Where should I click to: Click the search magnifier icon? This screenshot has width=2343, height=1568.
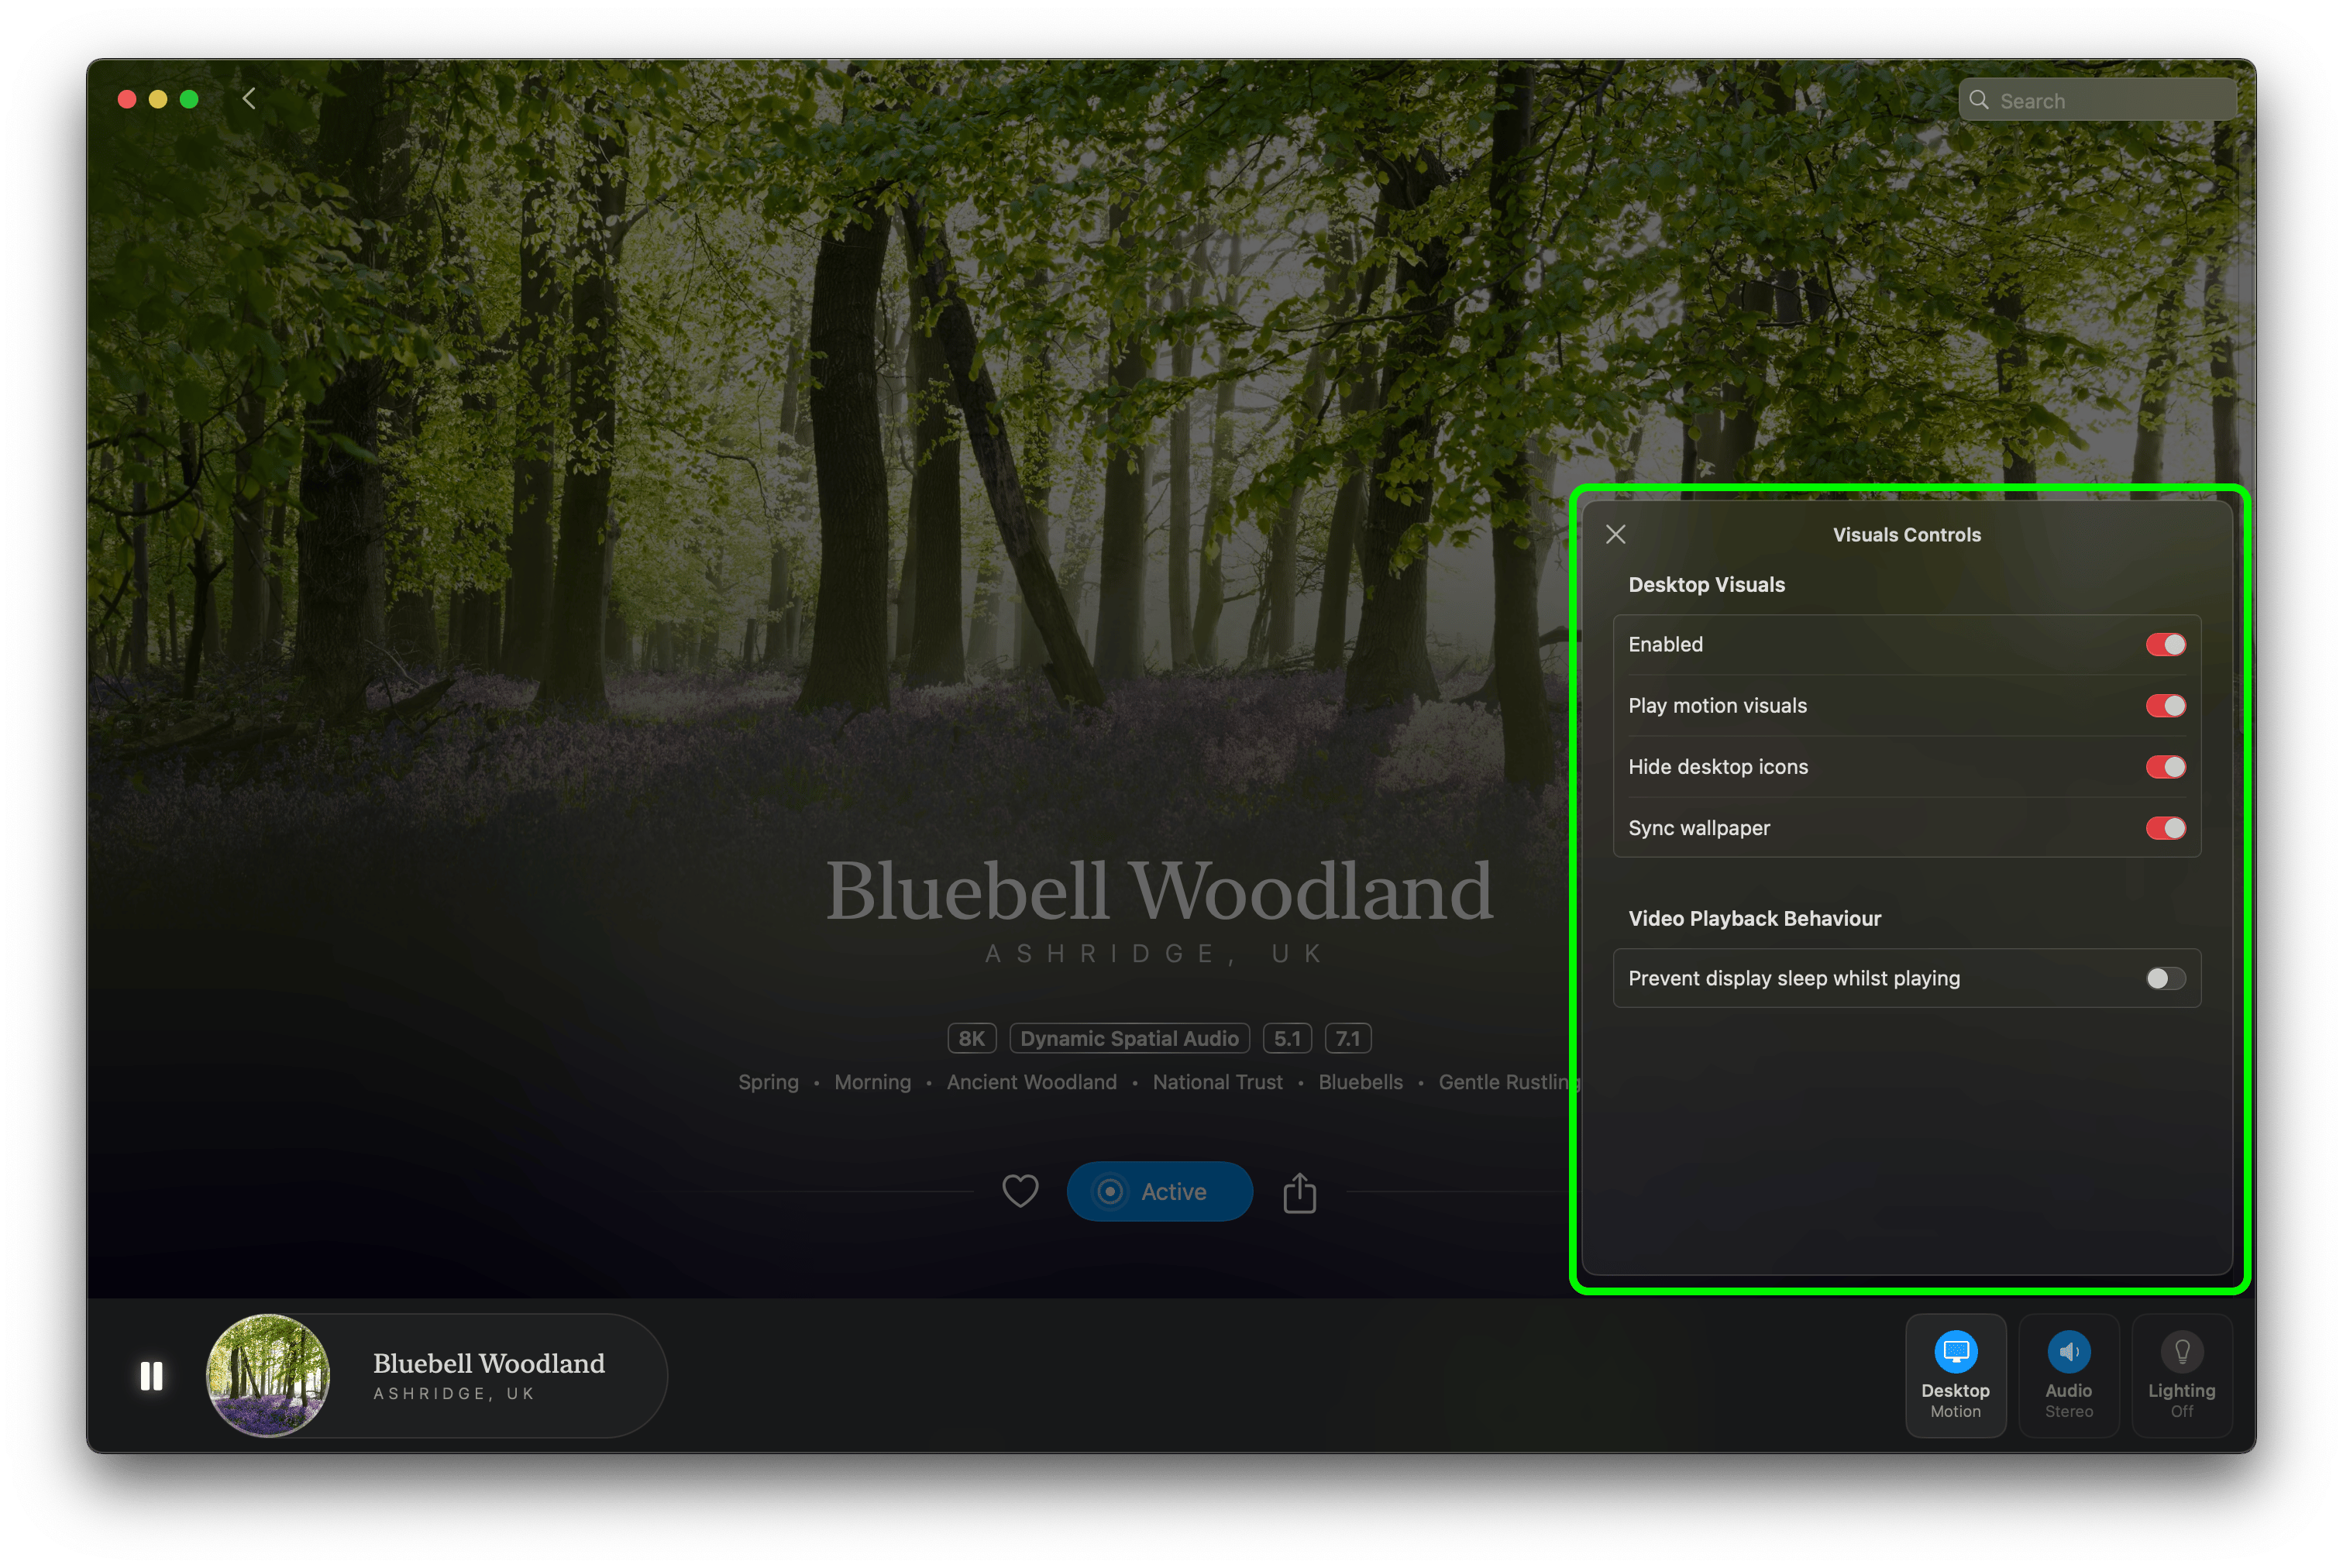1978,100
